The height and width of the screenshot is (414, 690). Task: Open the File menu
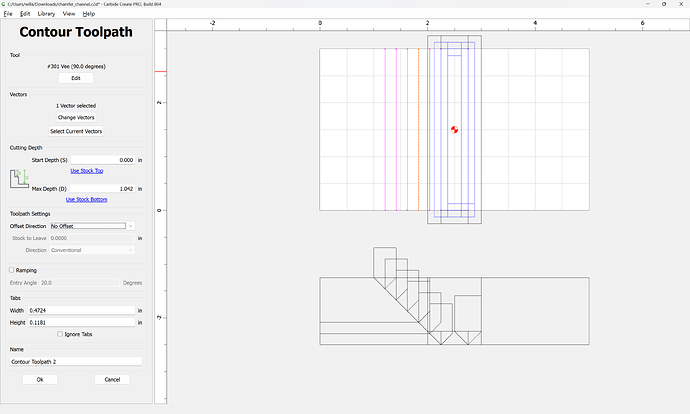pyautogui.click(x=8, y=14)
